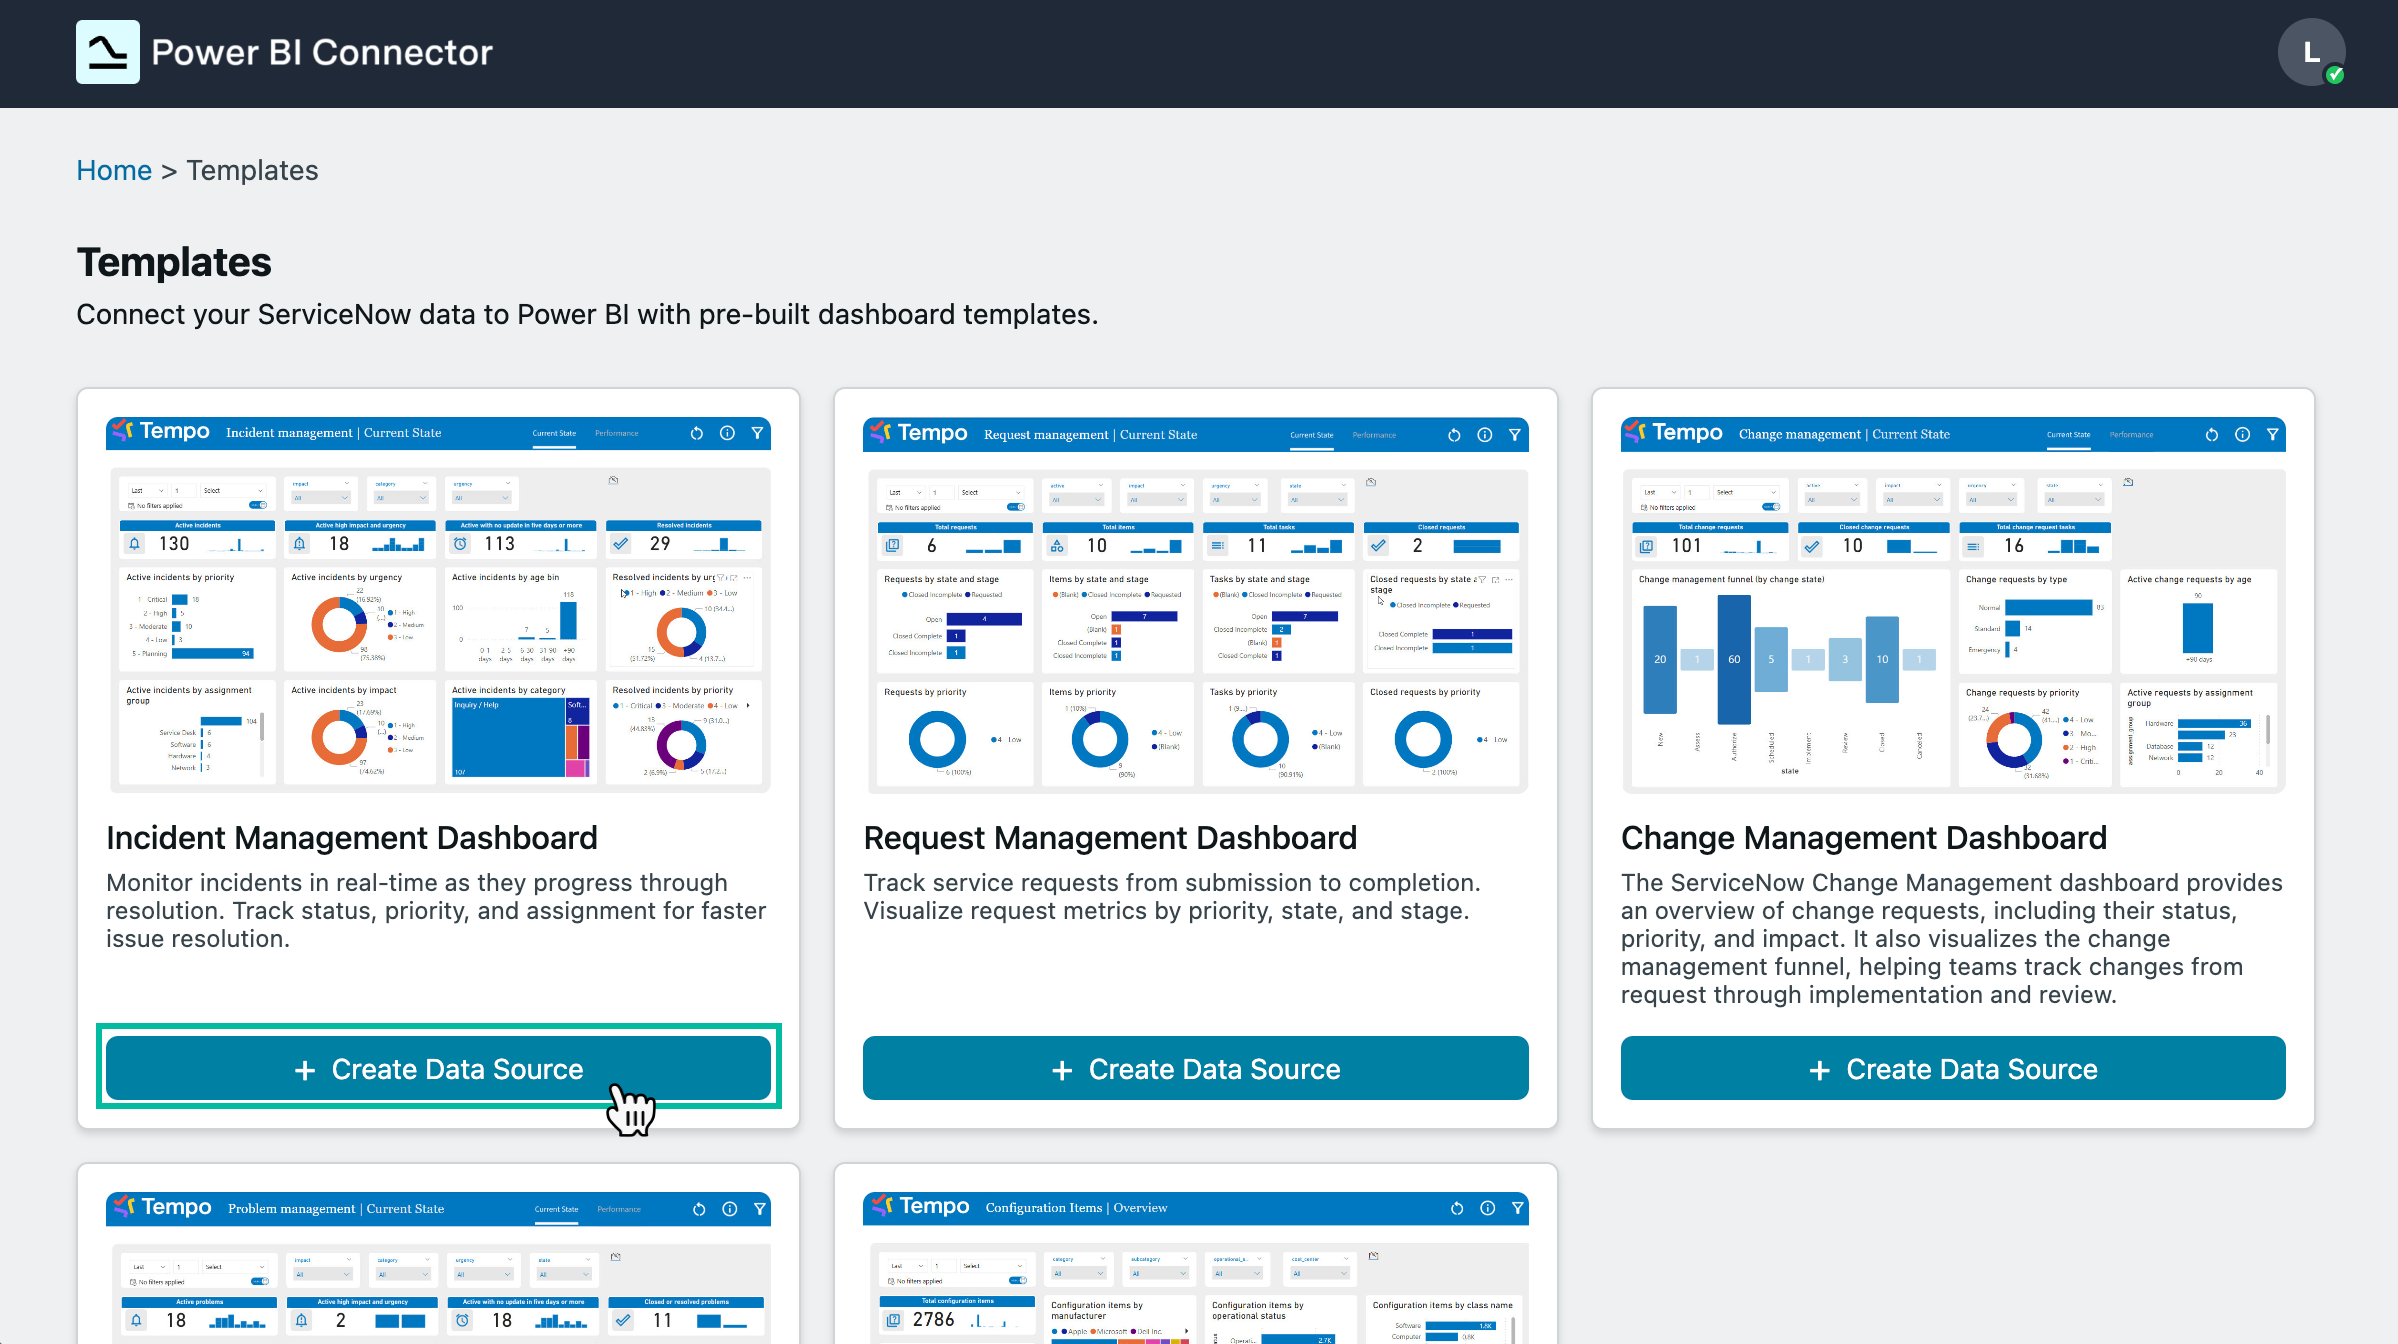Screen dimensions: 2398x1344
Task: Click the info icon in Incident management preview
Action: tap(727, 433)
